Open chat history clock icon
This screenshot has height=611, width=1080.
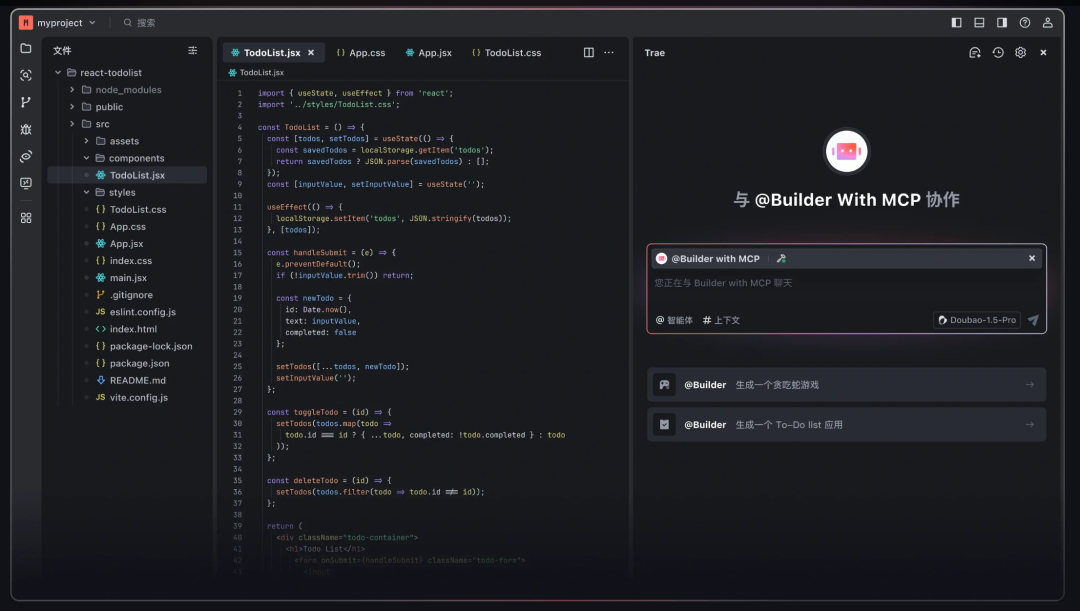(998, 52)
